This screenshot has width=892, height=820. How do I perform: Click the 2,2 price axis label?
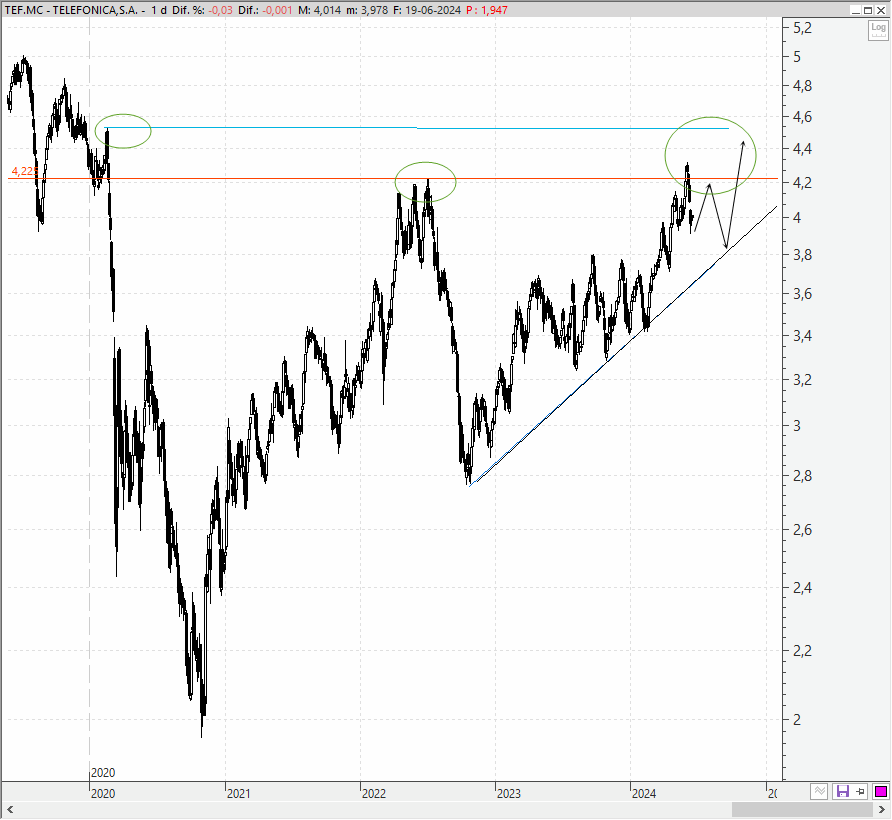803,650
